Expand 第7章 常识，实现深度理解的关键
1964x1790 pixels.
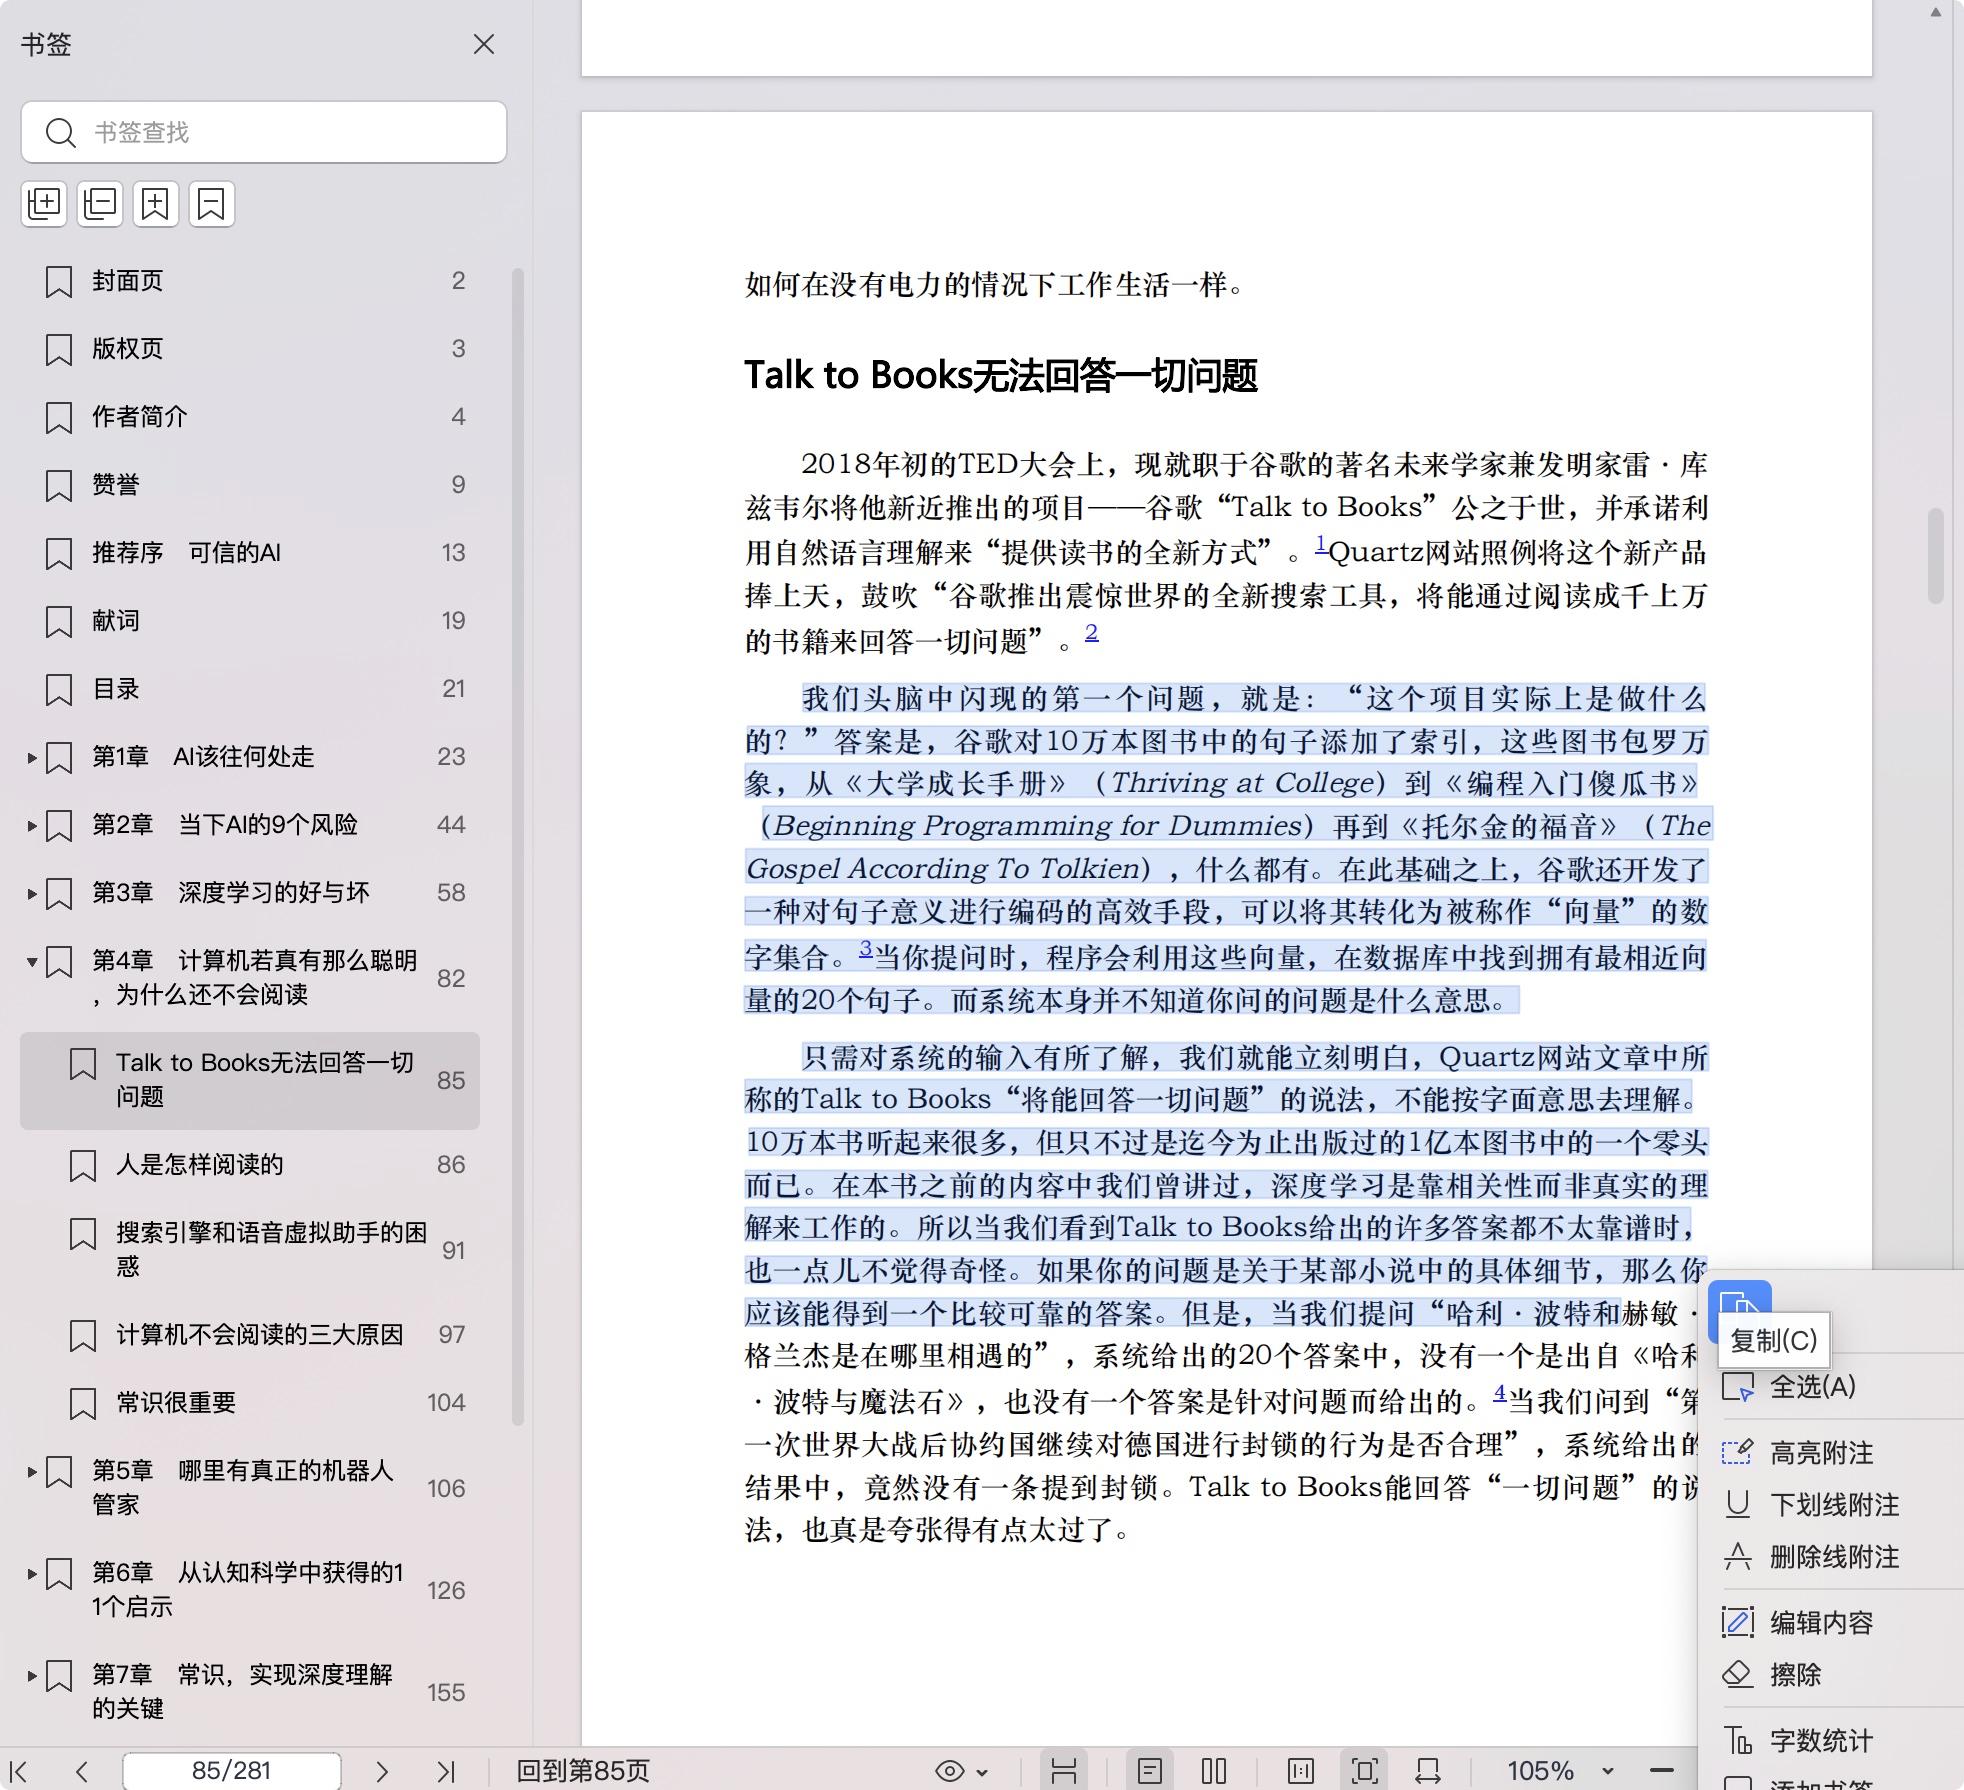(x=32, y=1676)
